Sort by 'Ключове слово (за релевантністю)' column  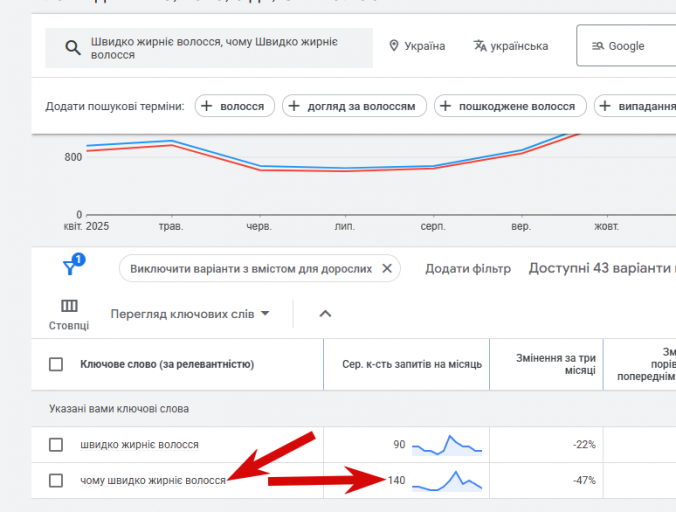[167, 364]
